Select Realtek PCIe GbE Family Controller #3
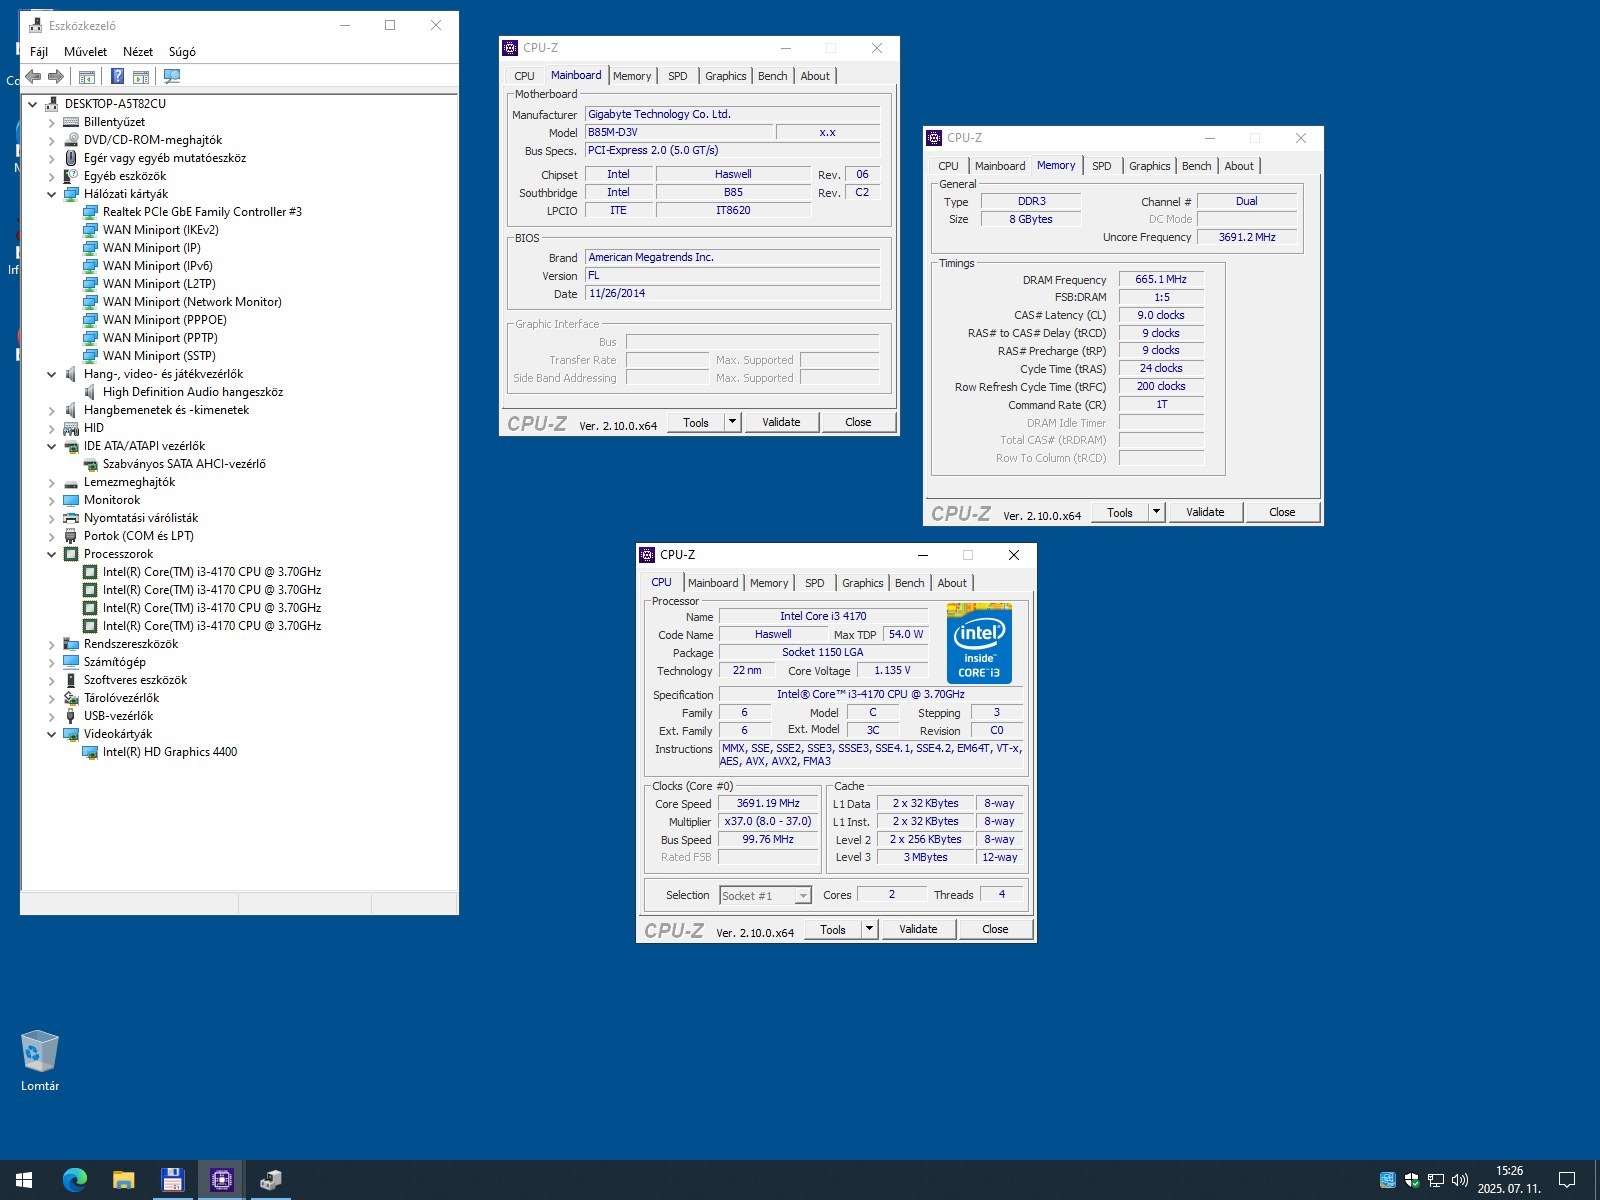Viewport: 1600px width, 1200px height. pos(201,212)
